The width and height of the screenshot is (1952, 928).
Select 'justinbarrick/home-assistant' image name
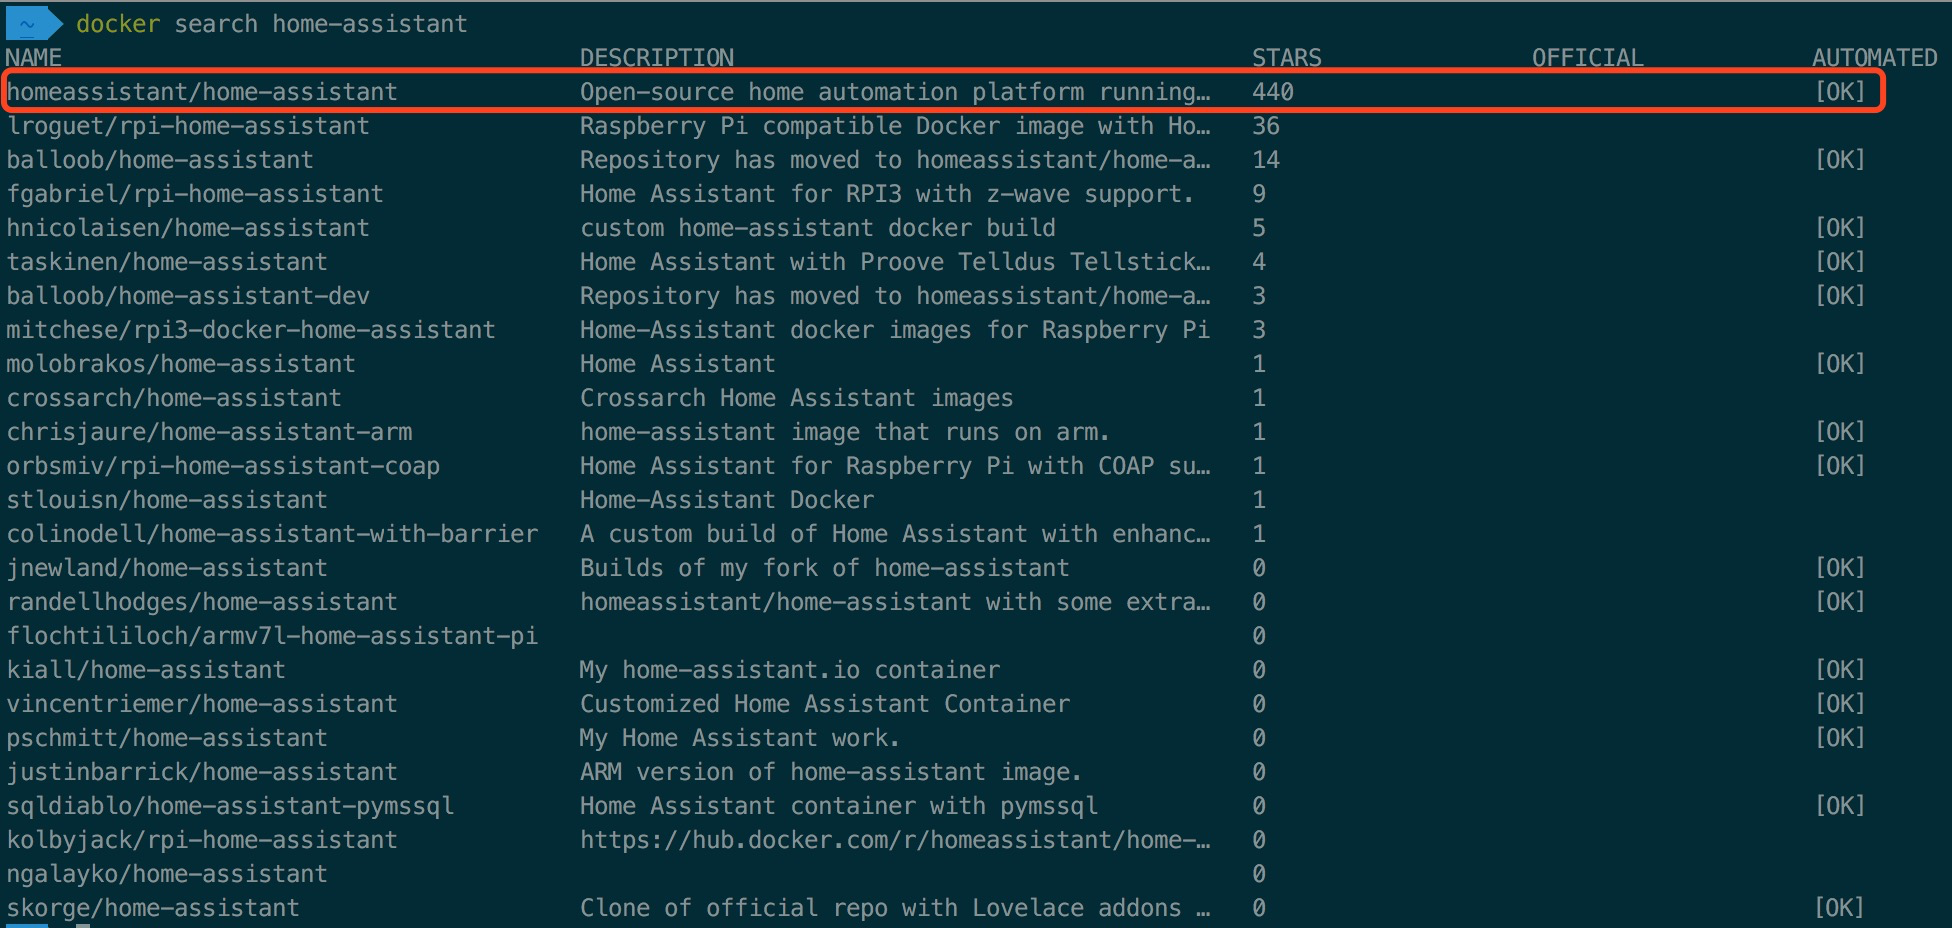point(202,772)
